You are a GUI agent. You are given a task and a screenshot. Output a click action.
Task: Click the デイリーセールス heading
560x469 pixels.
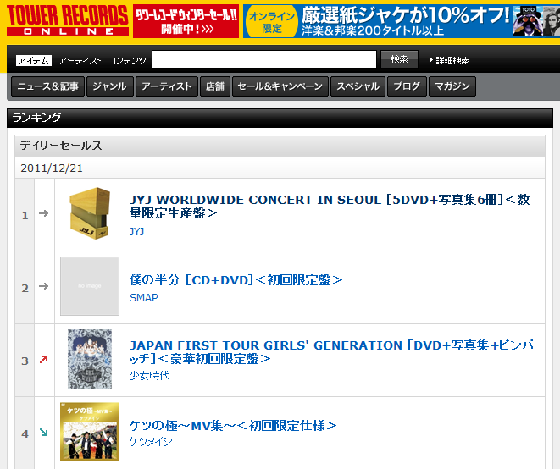pos(61,145)
